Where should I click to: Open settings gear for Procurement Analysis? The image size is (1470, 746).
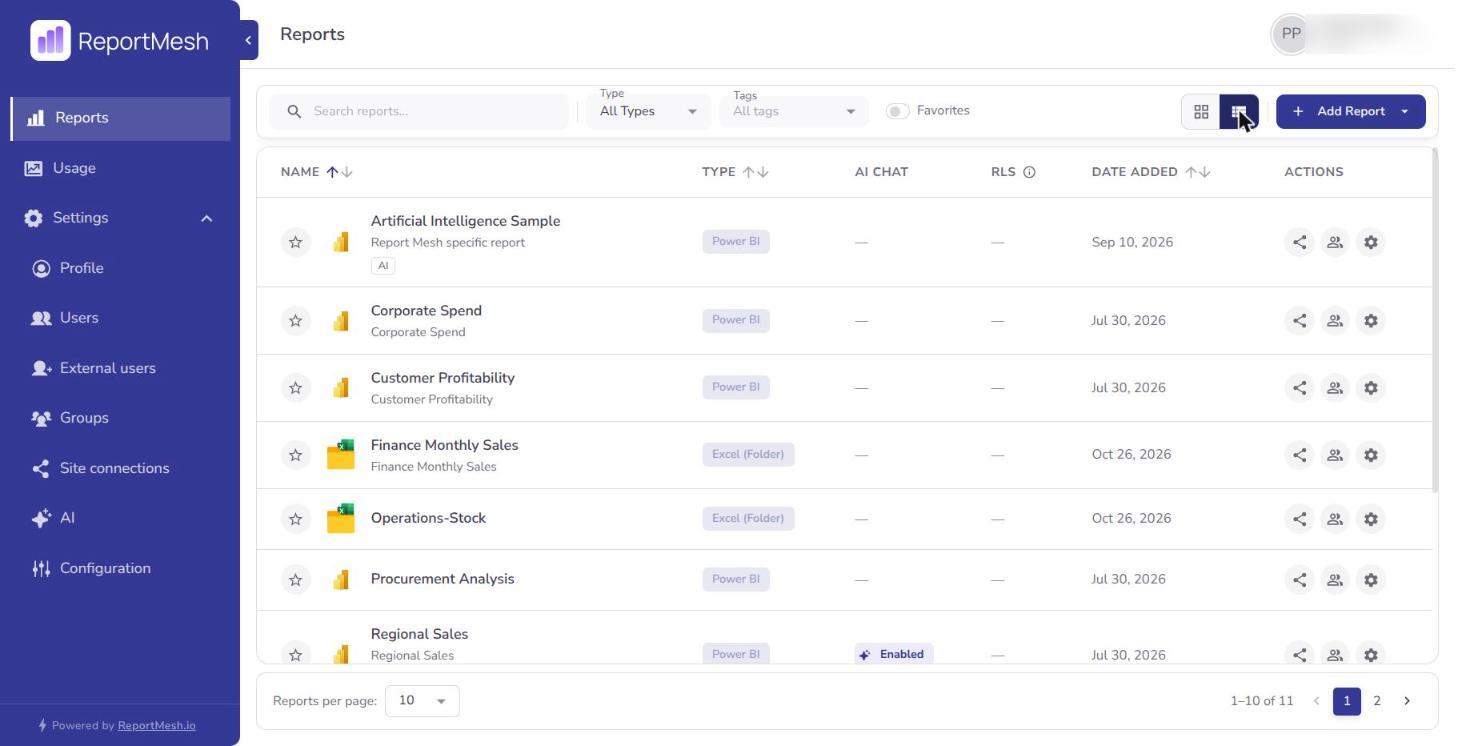(x=1370, y=579)
